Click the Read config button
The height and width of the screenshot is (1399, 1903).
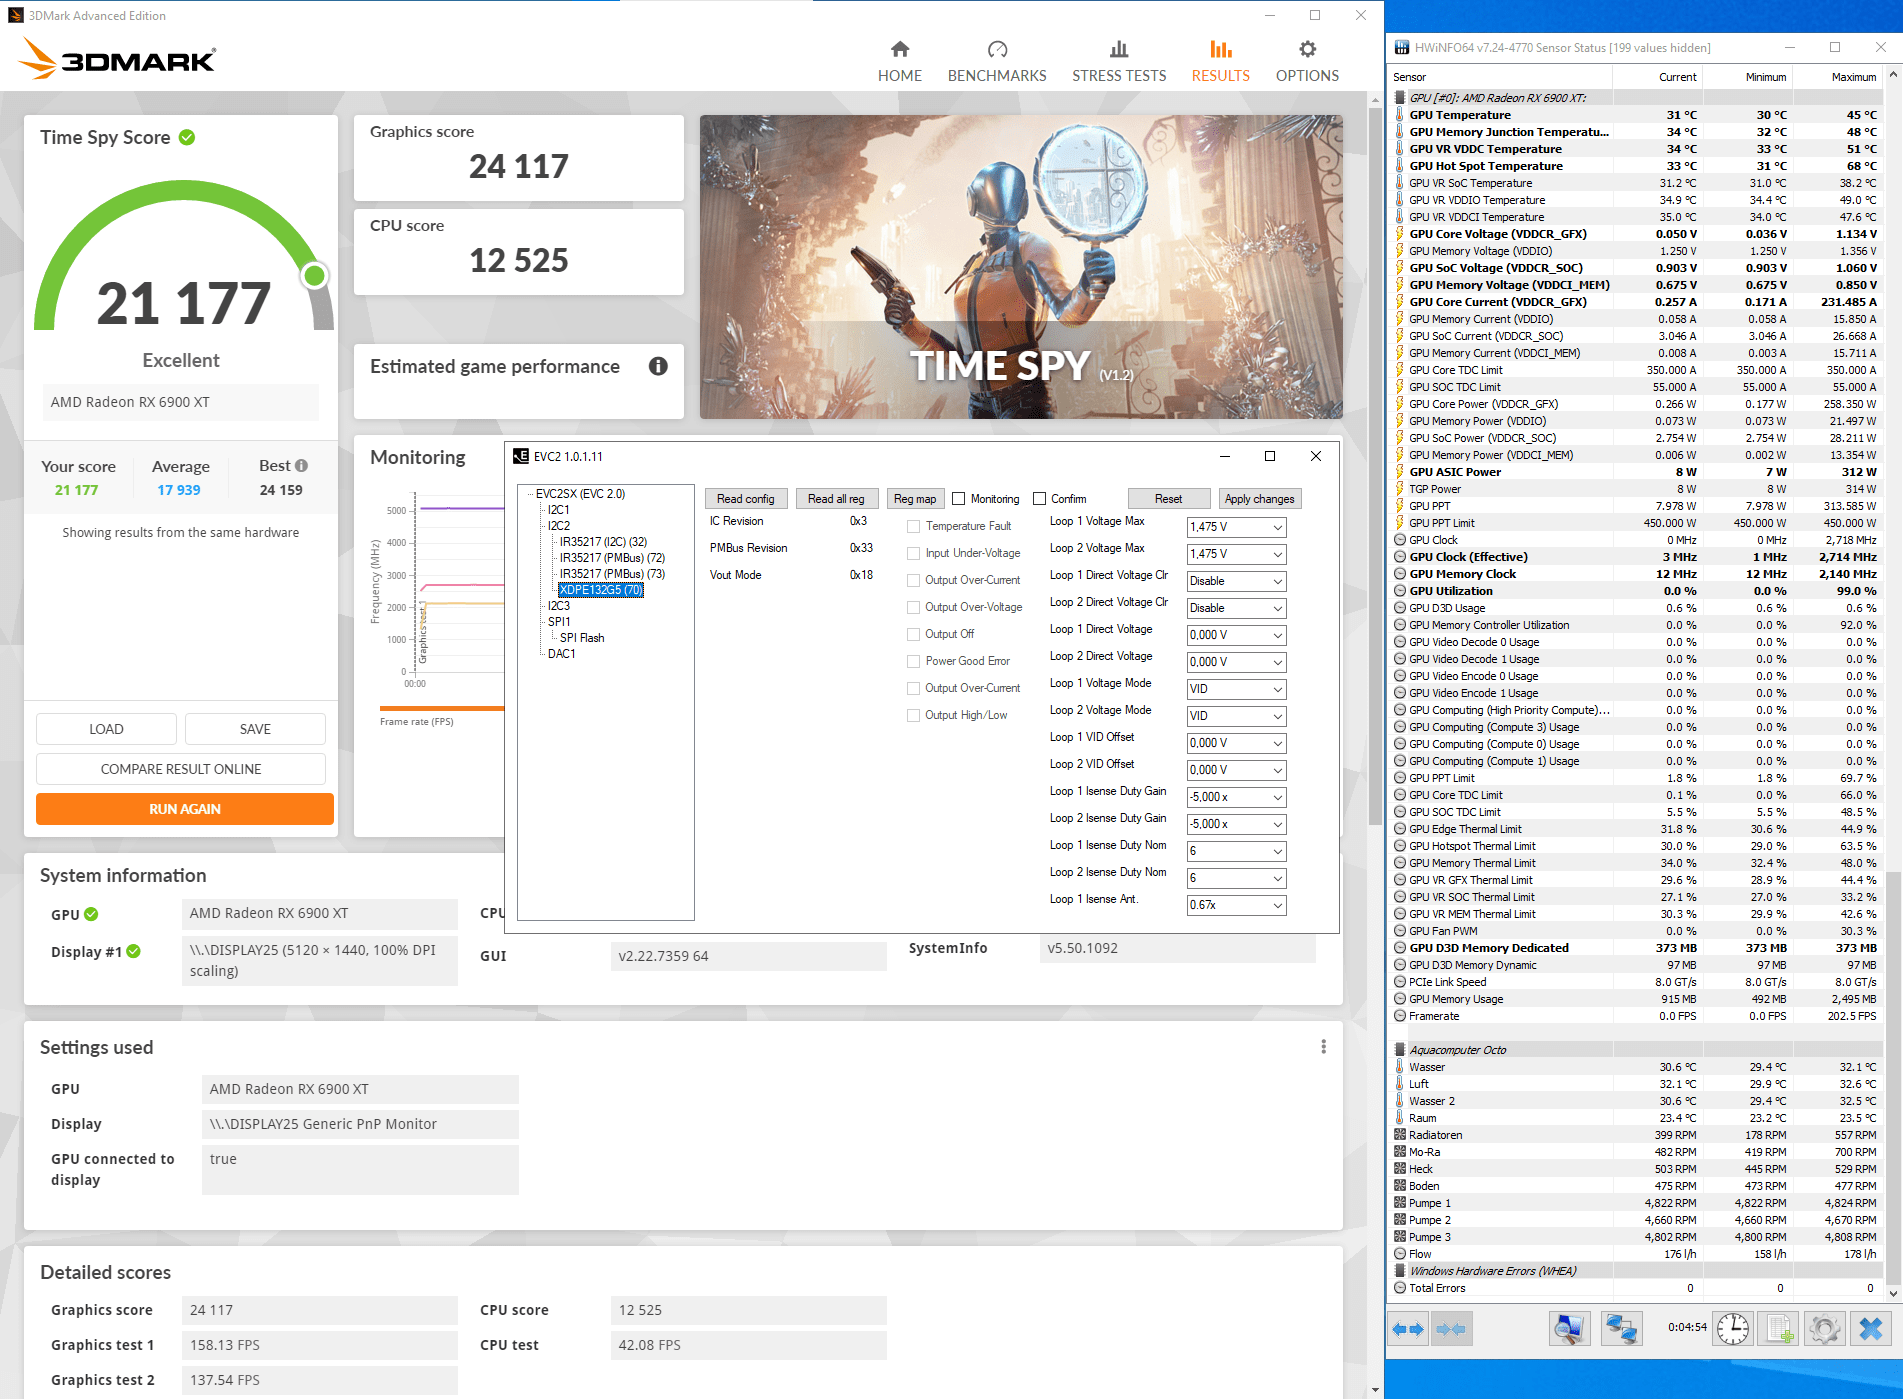[x=746, y=499]
